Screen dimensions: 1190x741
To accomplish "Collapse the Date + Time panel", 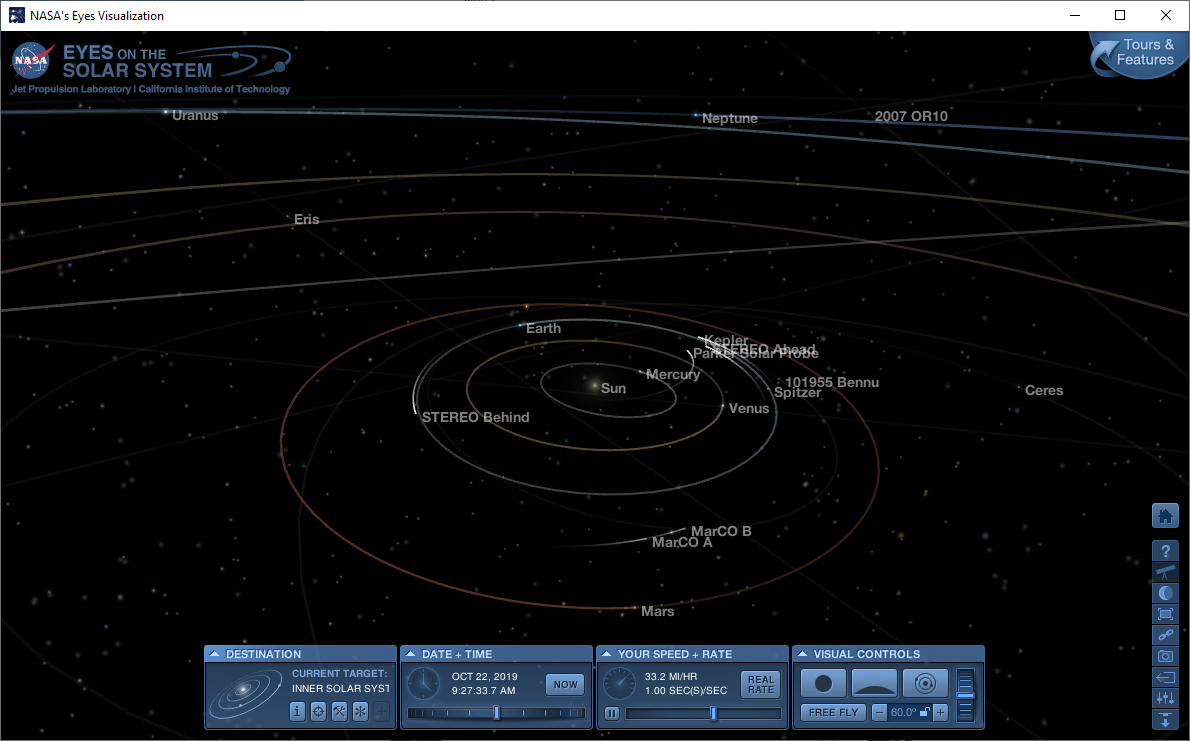I will (x=411, y=654).
